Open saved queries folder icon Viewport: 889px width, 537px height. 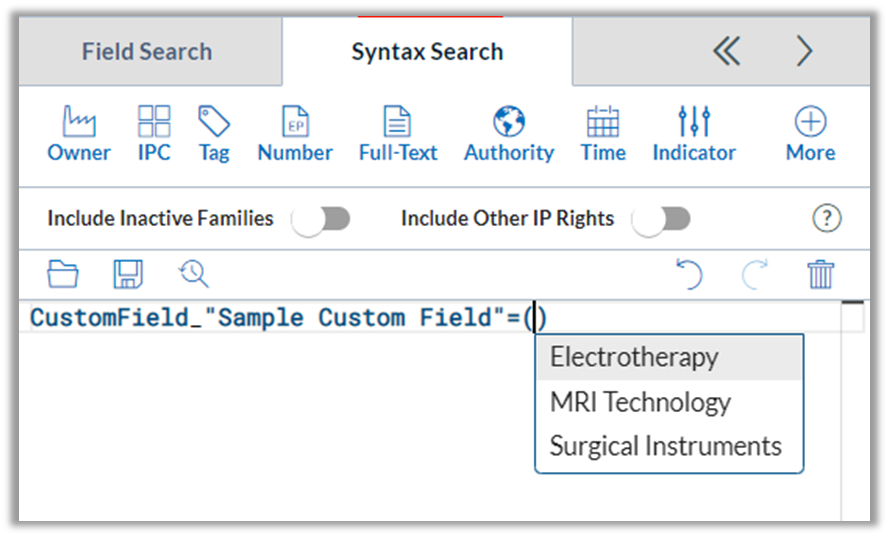pyautogui.click(x=63, y=274)
